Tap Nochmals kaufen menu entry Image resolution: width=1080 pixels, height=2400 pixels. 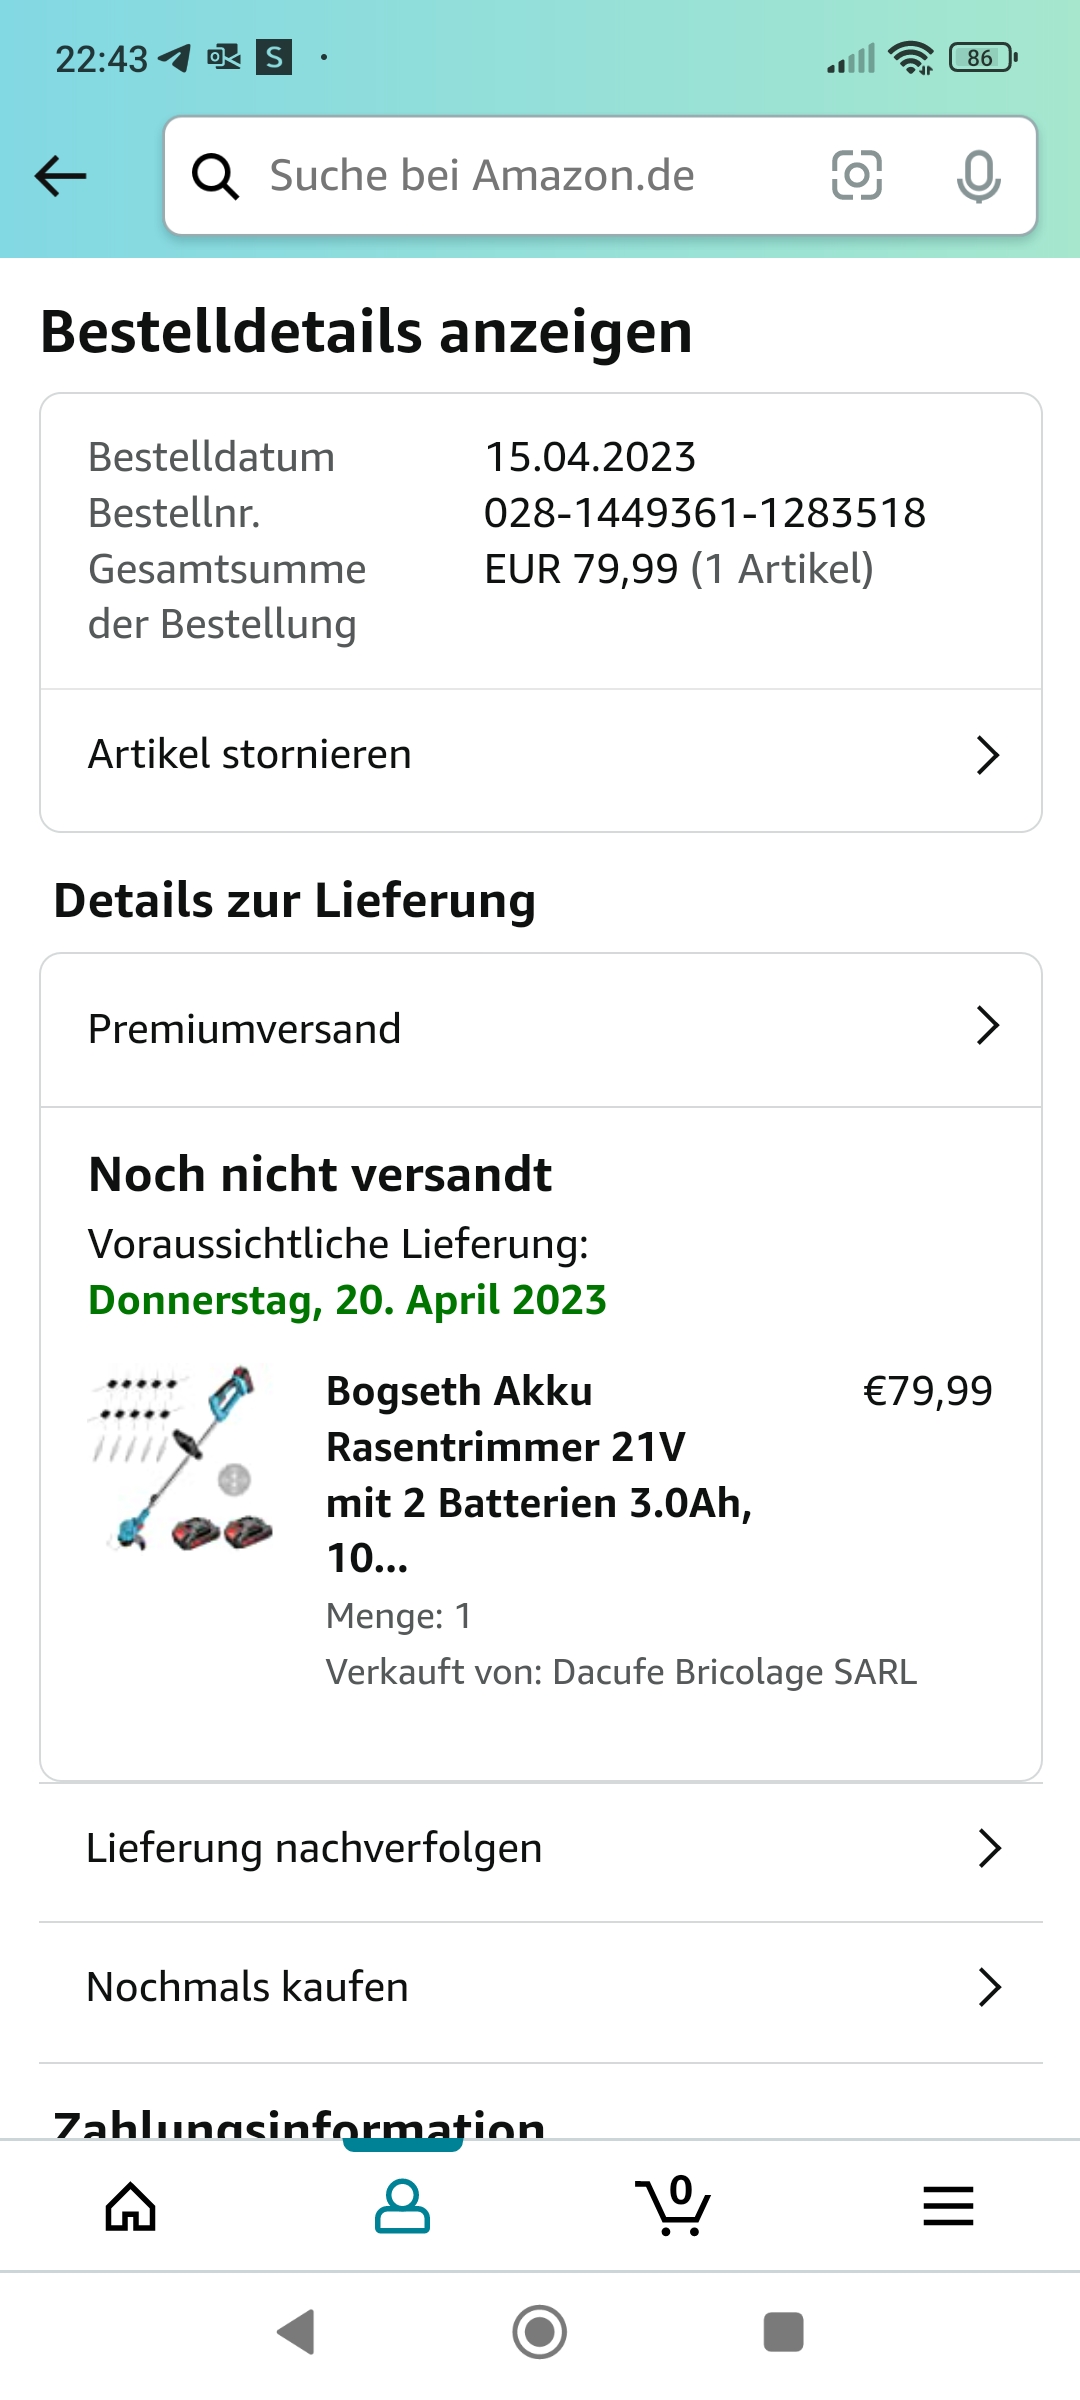point(248,1987)
